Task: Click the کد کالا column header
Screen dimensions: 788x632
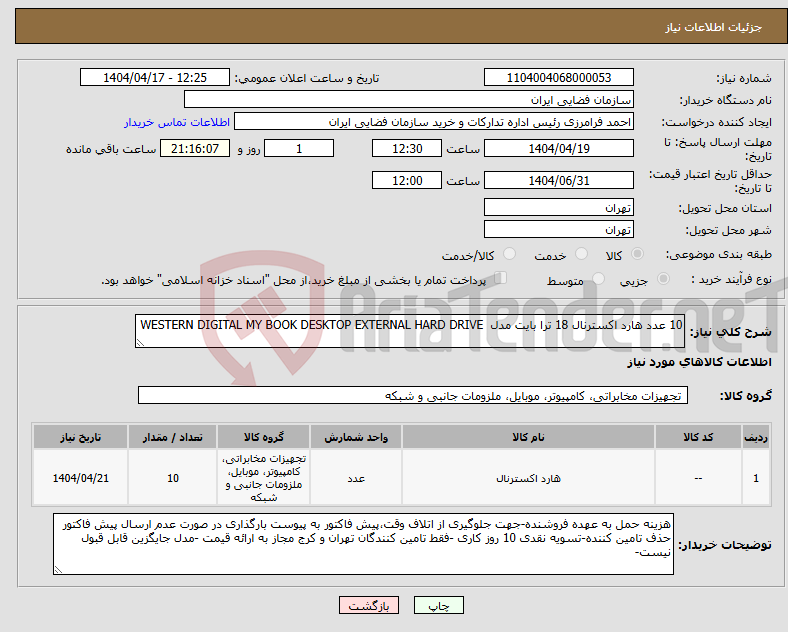Action: [x=698, y=437]
